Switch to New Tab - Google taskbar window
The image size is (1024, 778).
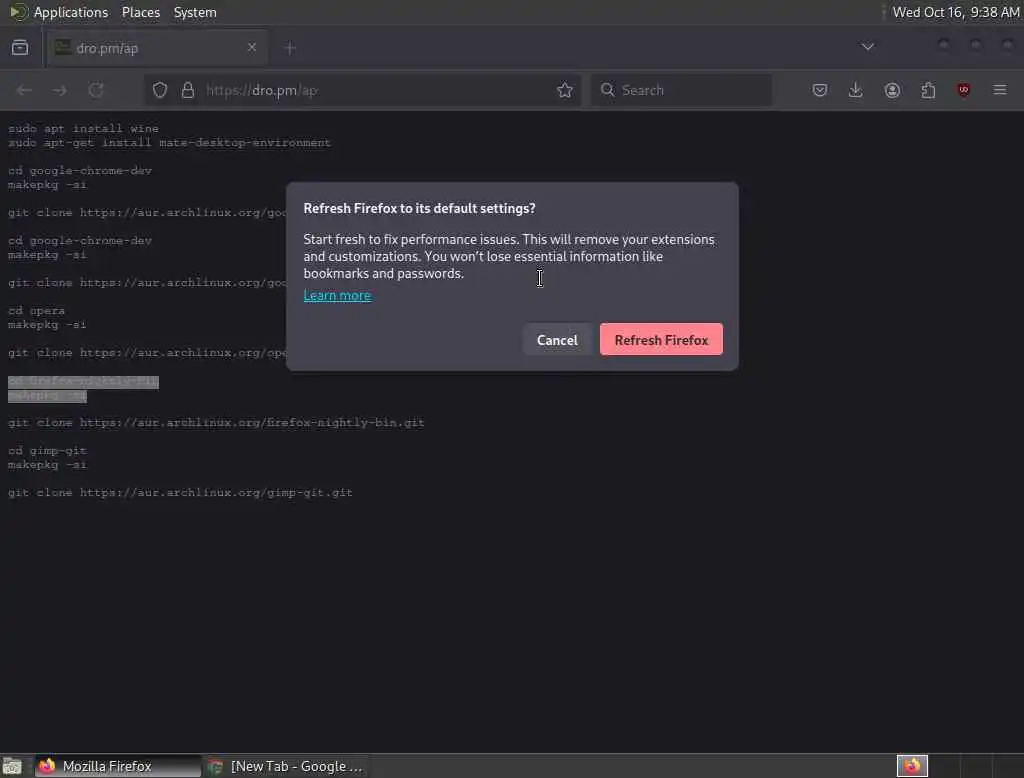[x=285, y=766]
